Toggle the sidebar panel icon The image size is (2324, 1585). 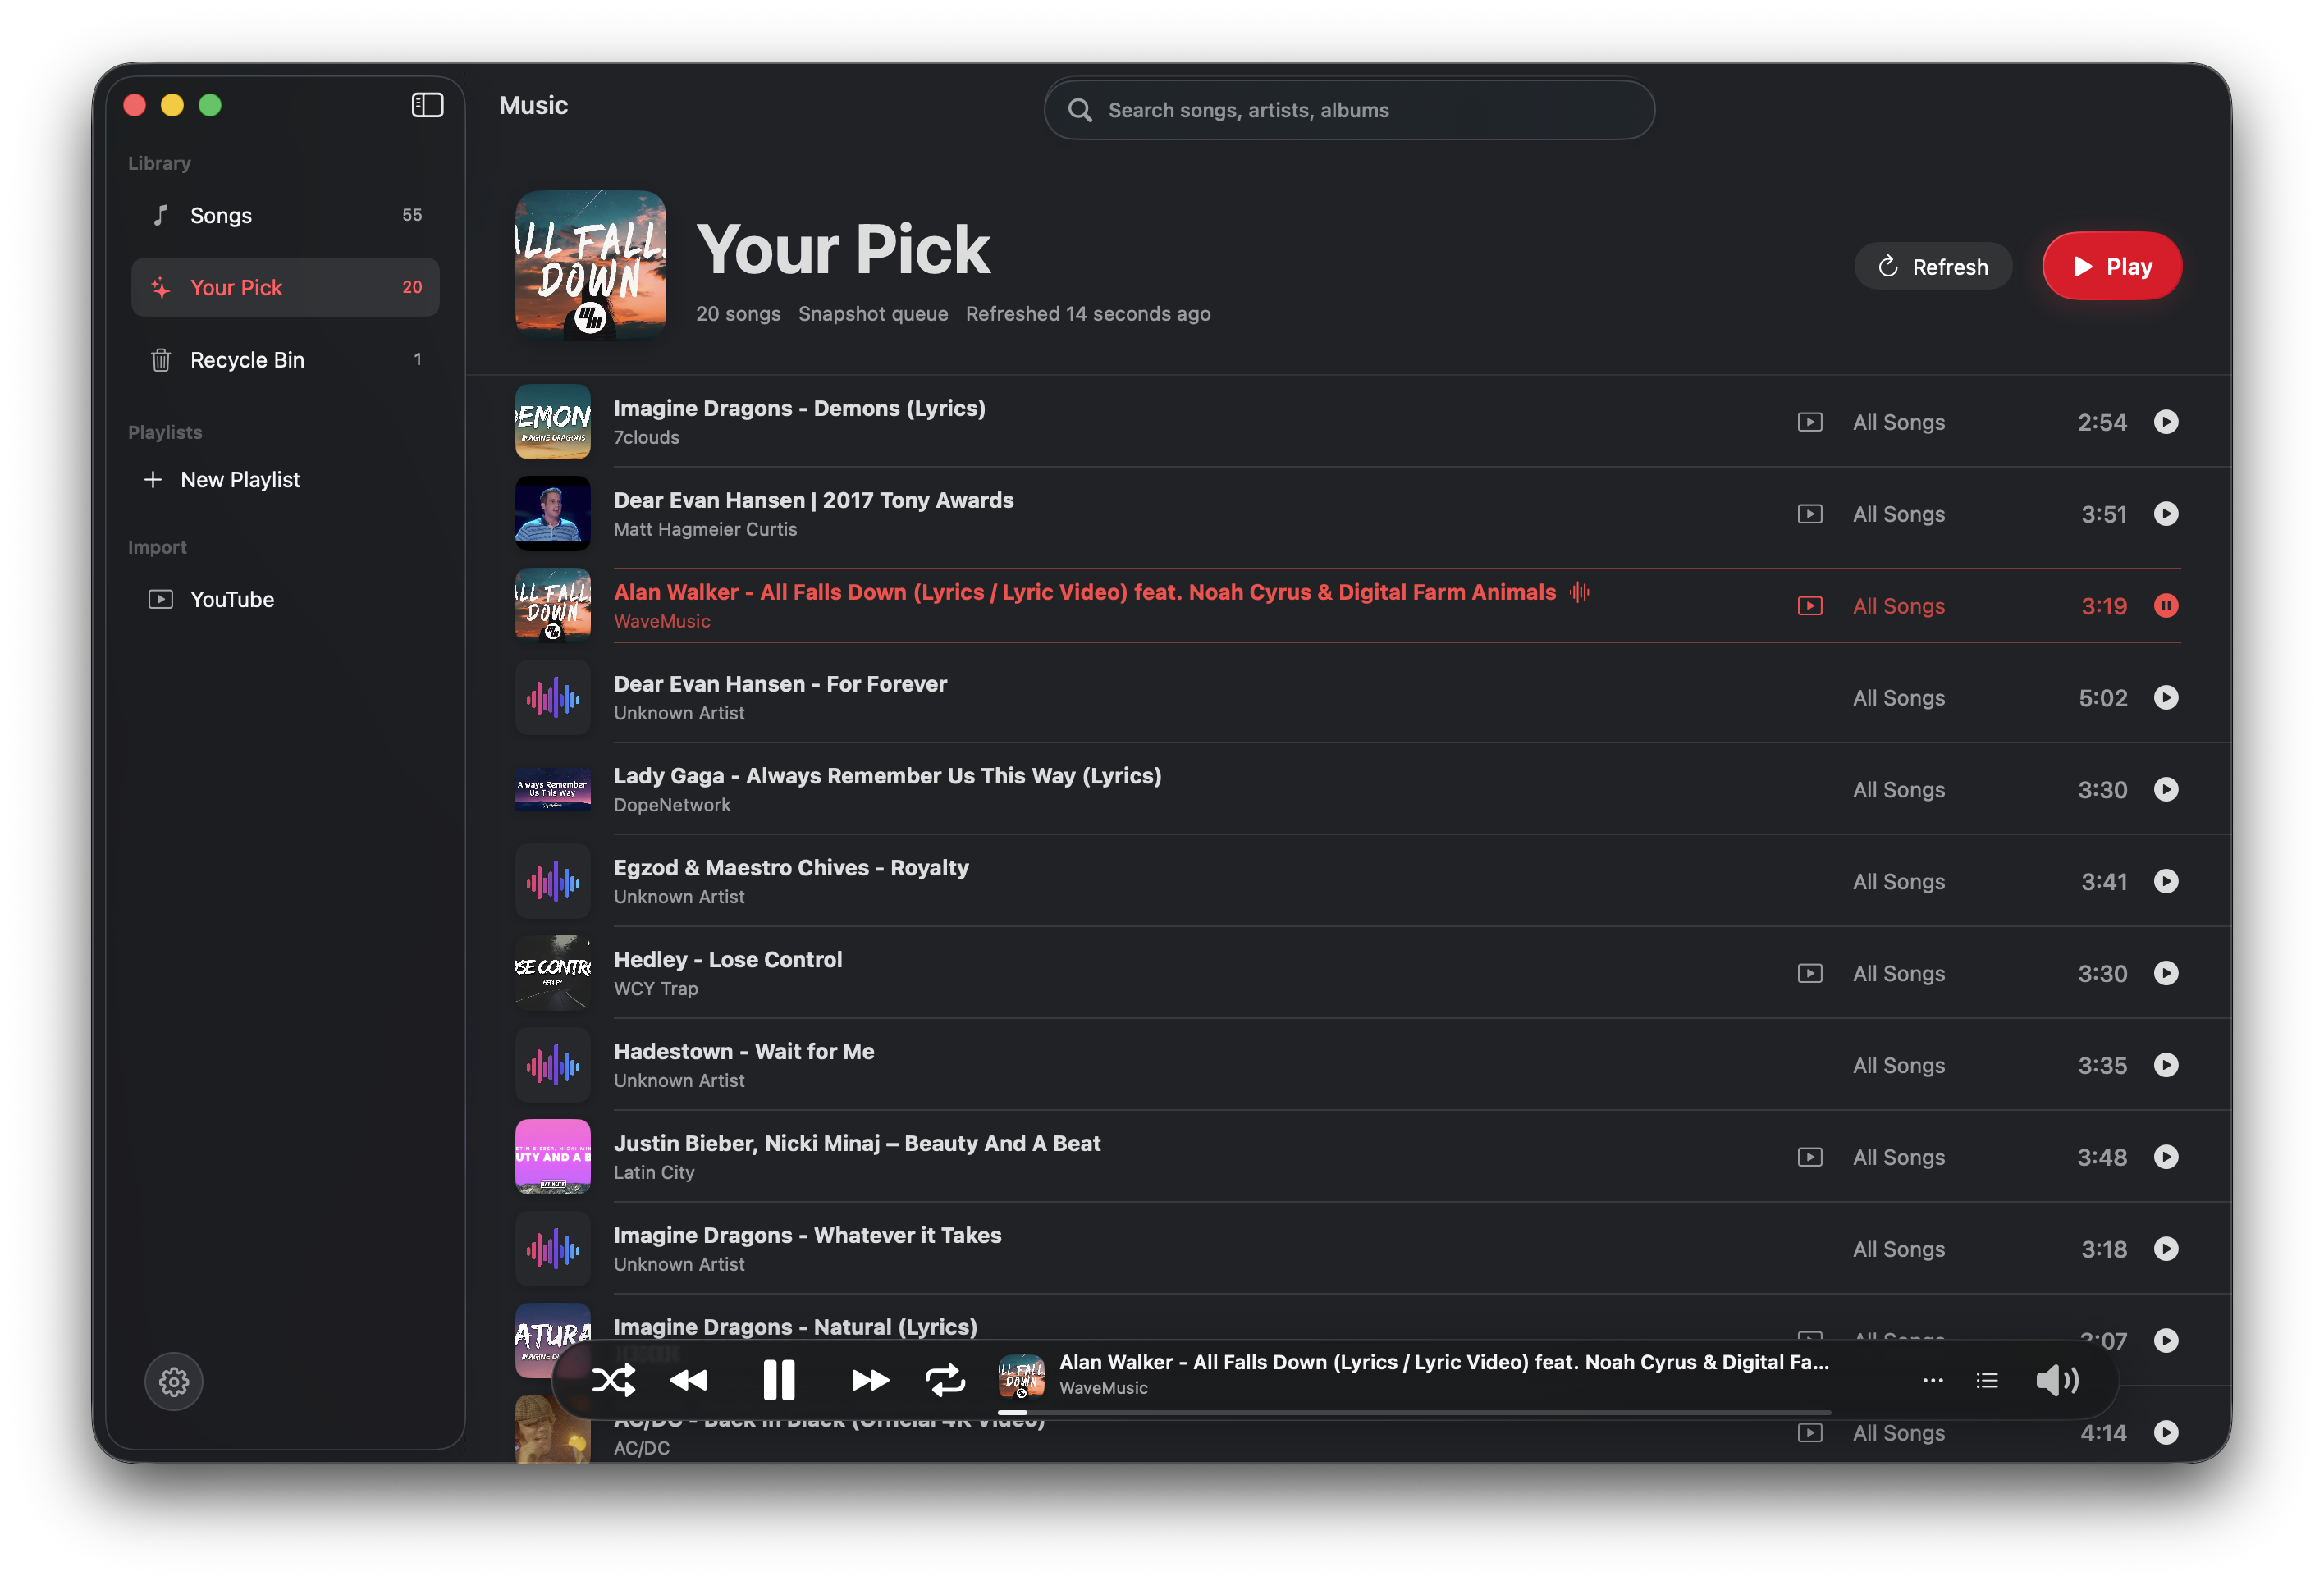click(427, 105)
